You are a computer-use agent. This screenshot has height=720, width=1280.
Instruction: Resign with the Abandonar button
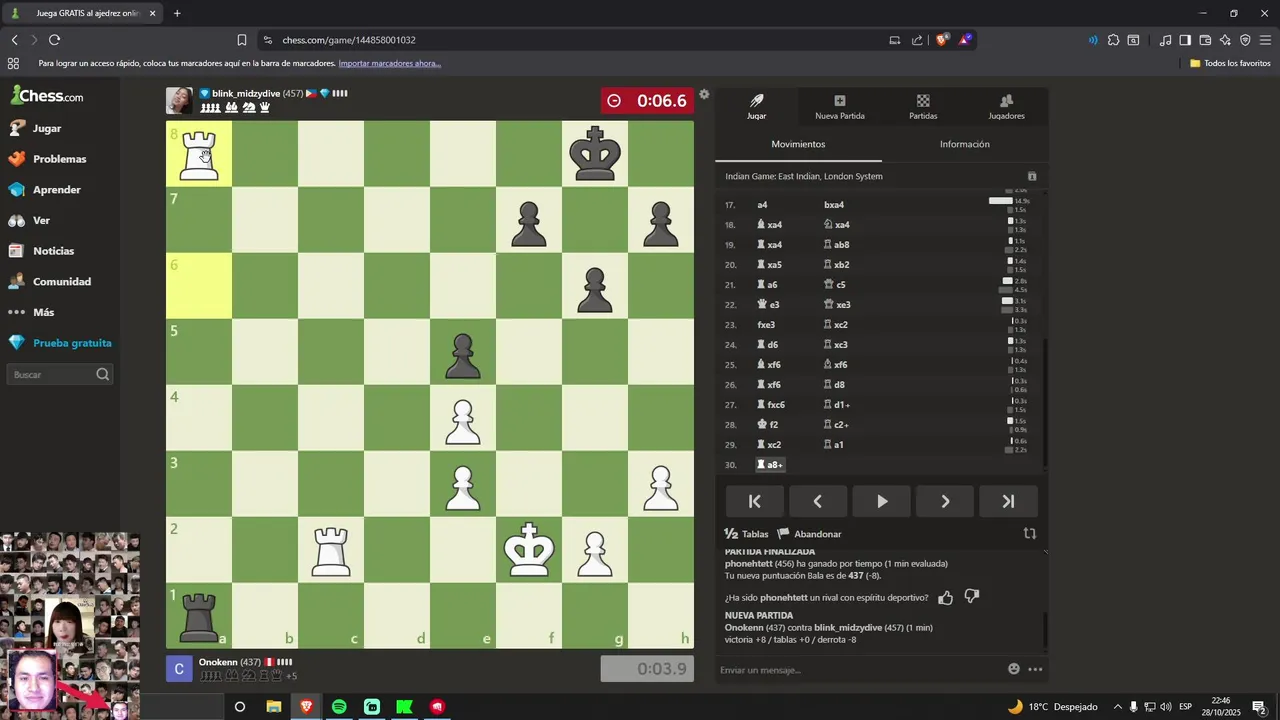point(810,534)
